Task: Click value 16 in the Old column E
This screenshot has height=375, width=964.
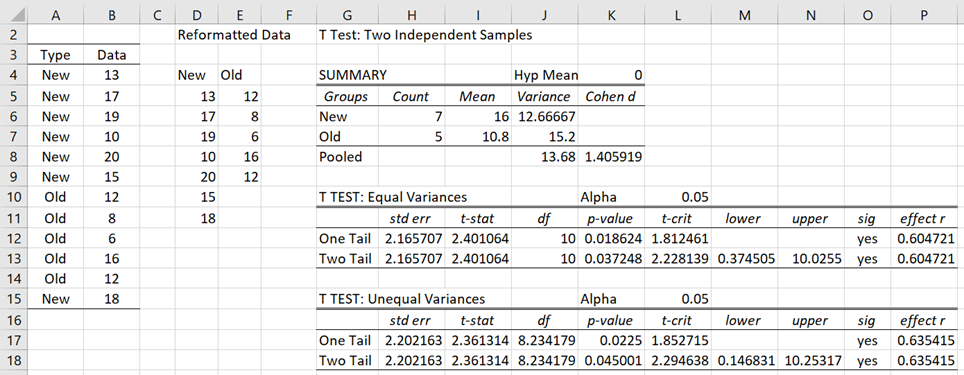Action: coord(239,157)
